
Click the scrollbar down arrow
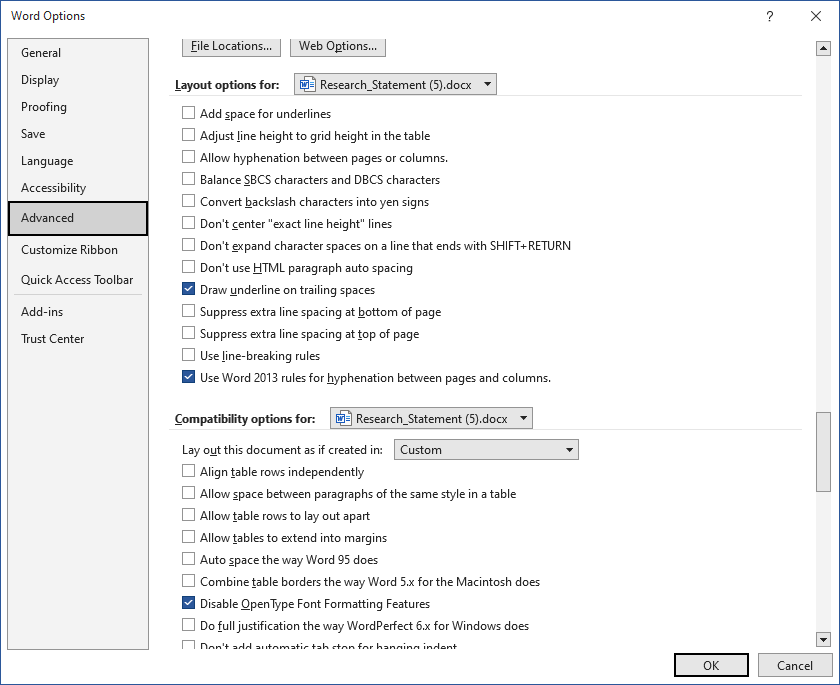(x=823, y=640)
